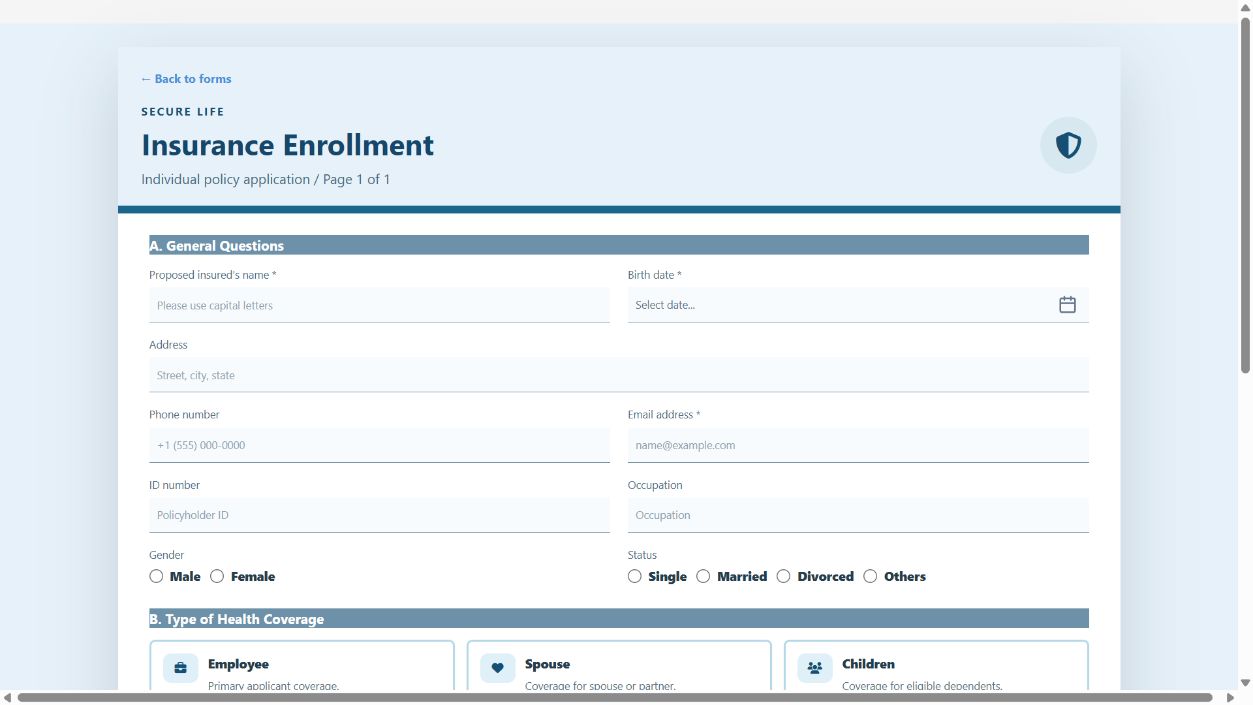Image resolution: width=1253 pixels, height=705 pixels.
Task: Click the scroll right arrow
Action: pos(1230,697)
